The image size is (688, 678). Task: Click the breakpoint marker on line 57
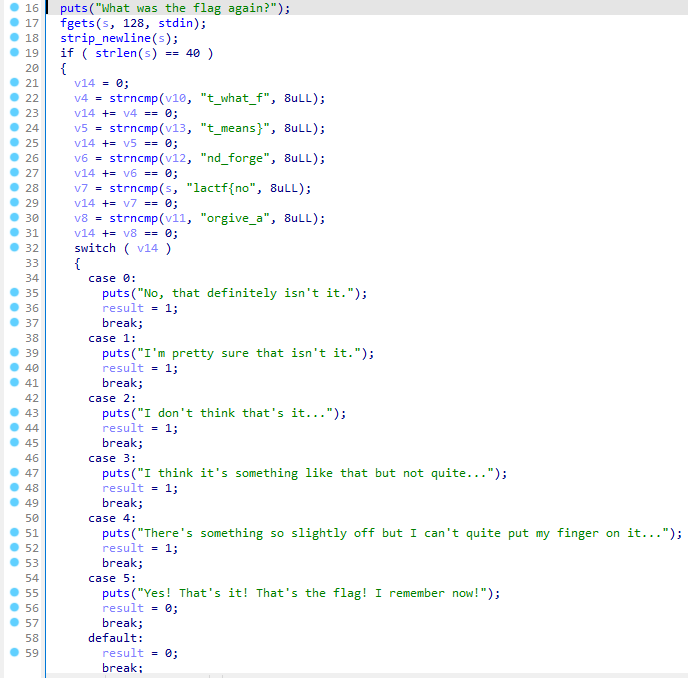[x=14, y=622]
